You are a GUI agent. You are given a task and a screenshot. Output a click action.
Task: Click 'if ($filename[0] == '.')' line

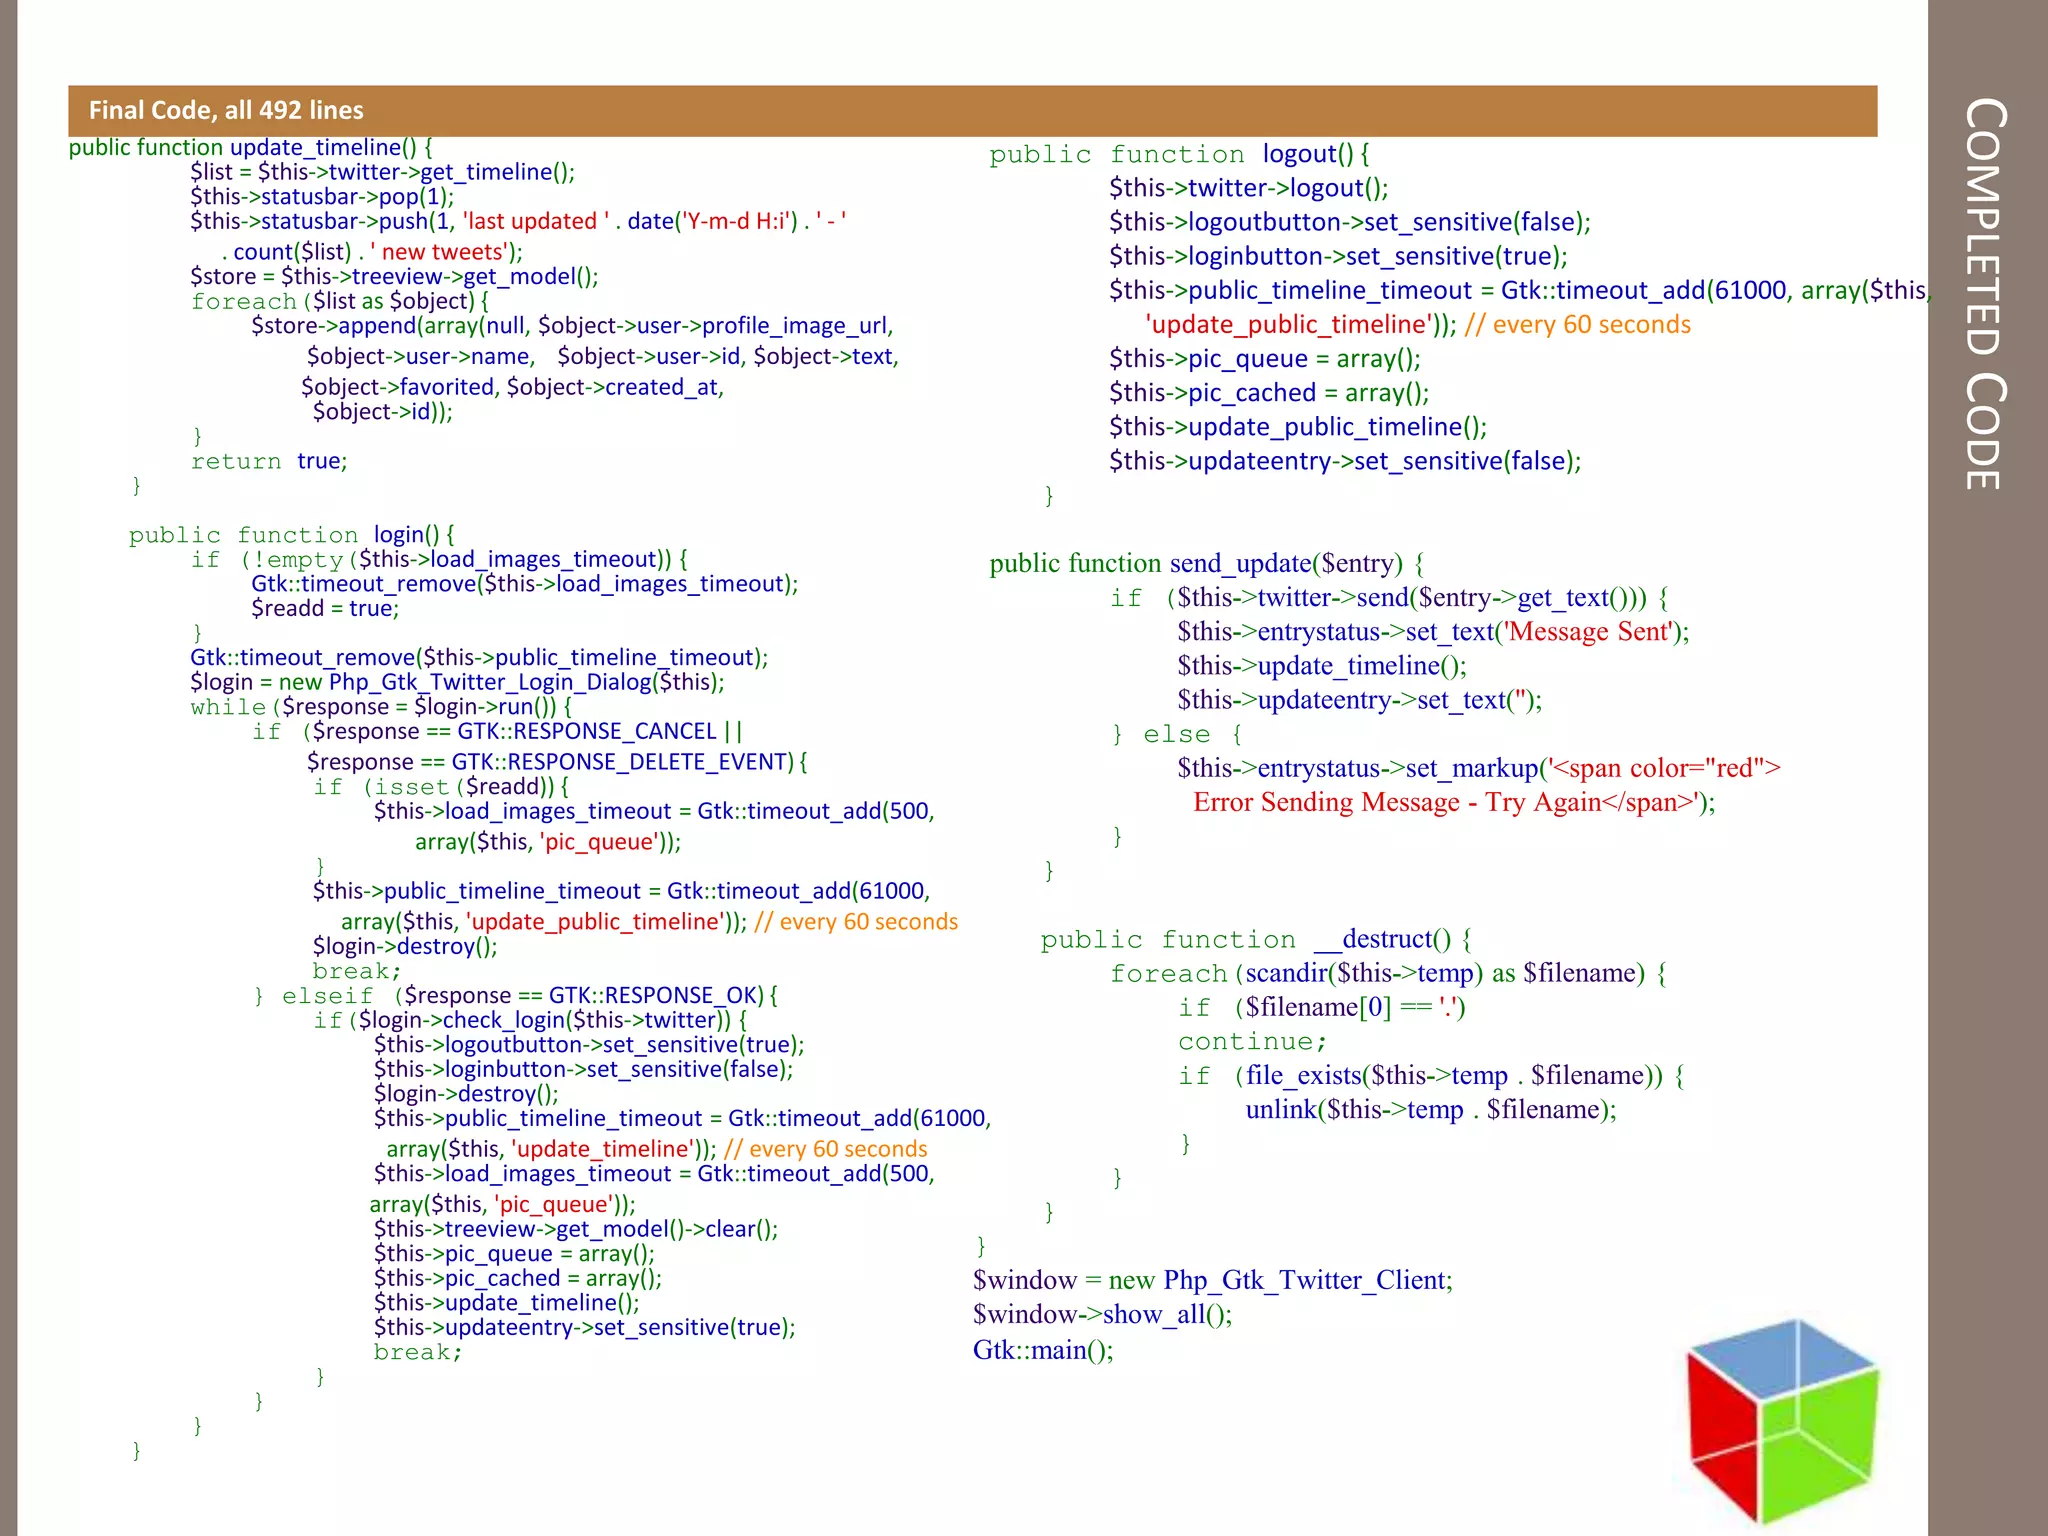pos(1322,1007)
